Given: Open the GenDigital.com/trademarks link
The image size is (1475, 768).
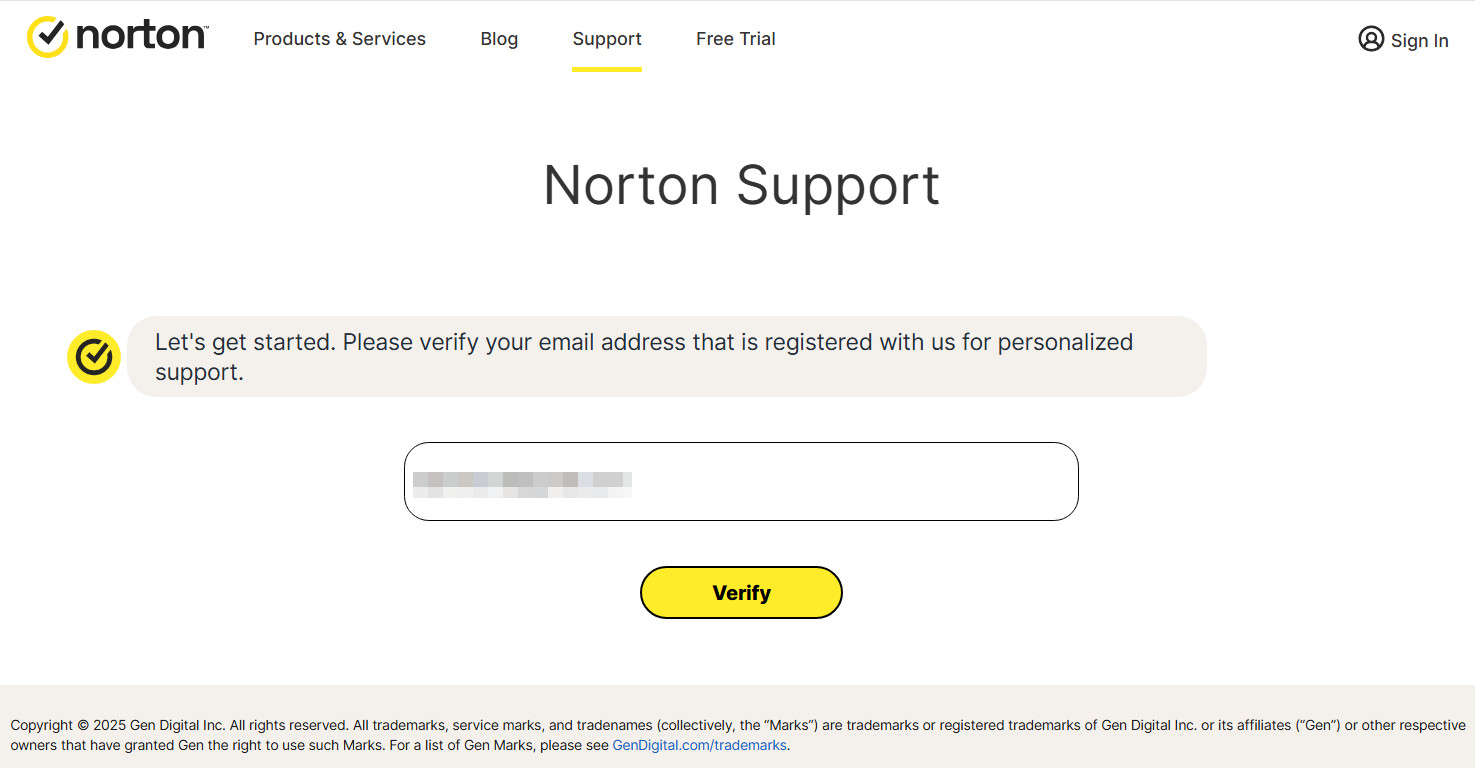Looking at the screenshot, I should click(700, 745).
